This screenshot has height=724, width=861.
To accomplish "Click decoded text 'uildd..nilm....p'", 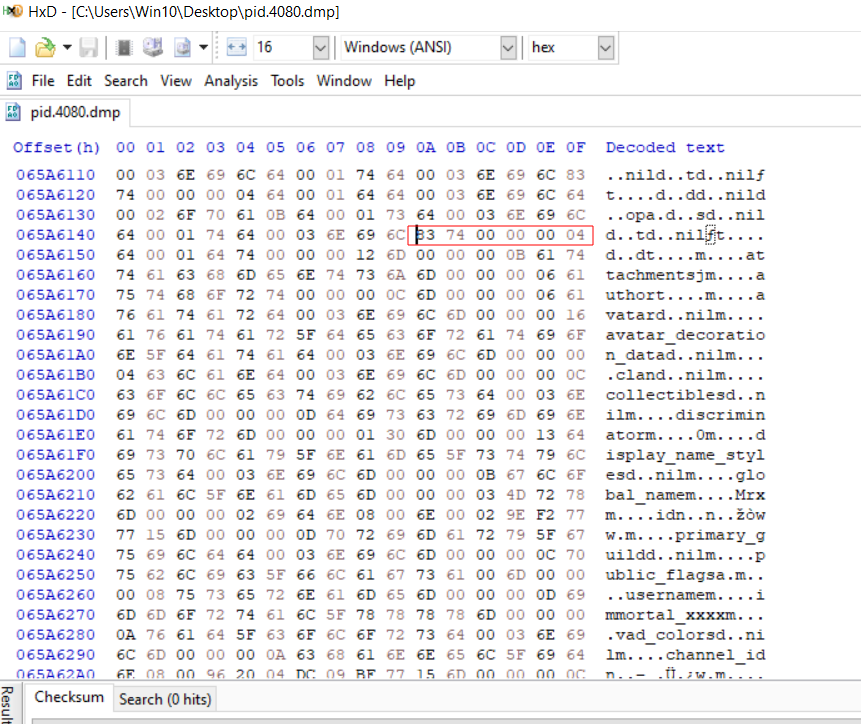I will click(685, 555).
